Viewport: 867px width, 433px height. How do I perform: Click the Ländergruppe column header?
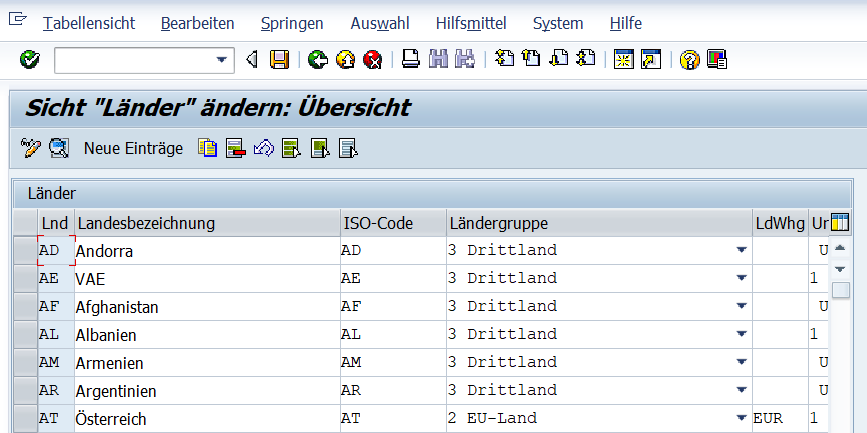599,223
